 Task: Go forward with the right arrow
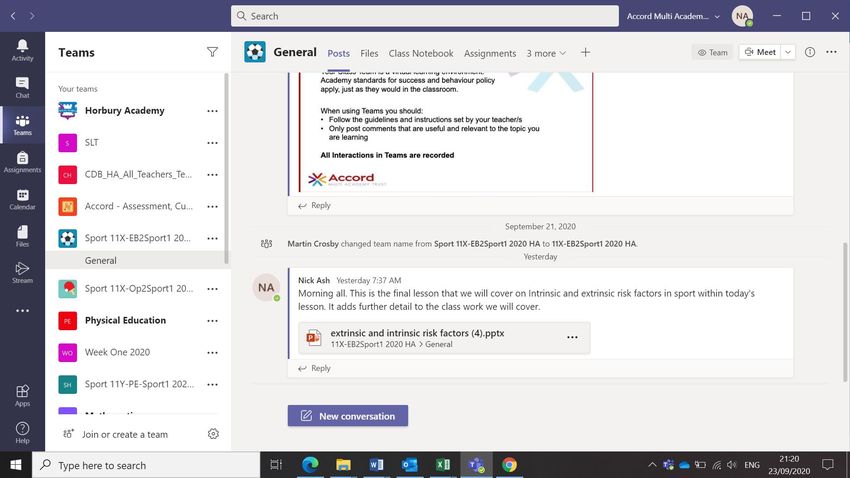pyautogui.click(x=32, y=16)
